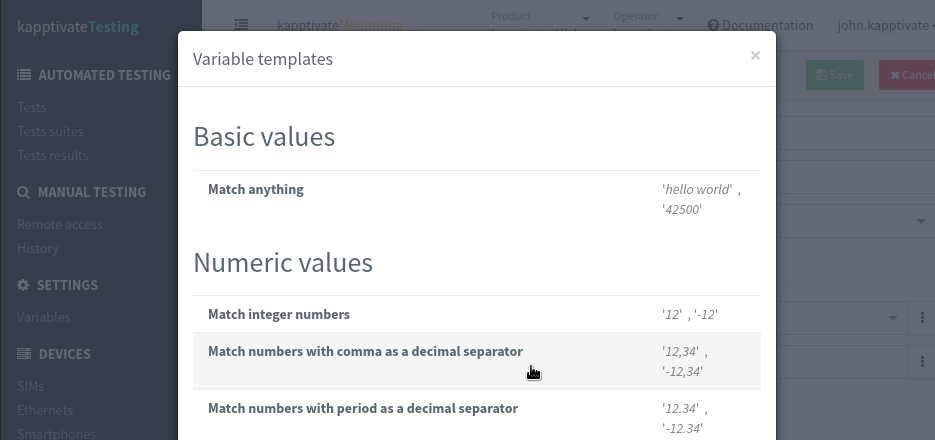
Task: Click the Manual Testing magnifier icon
Action: tap(24, 192)
